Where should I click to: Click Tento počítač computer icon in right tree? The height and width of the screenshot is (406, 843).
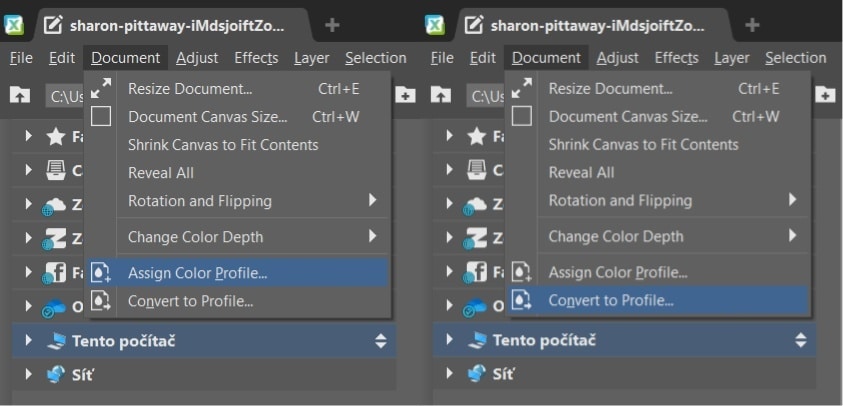coord(477,340)
